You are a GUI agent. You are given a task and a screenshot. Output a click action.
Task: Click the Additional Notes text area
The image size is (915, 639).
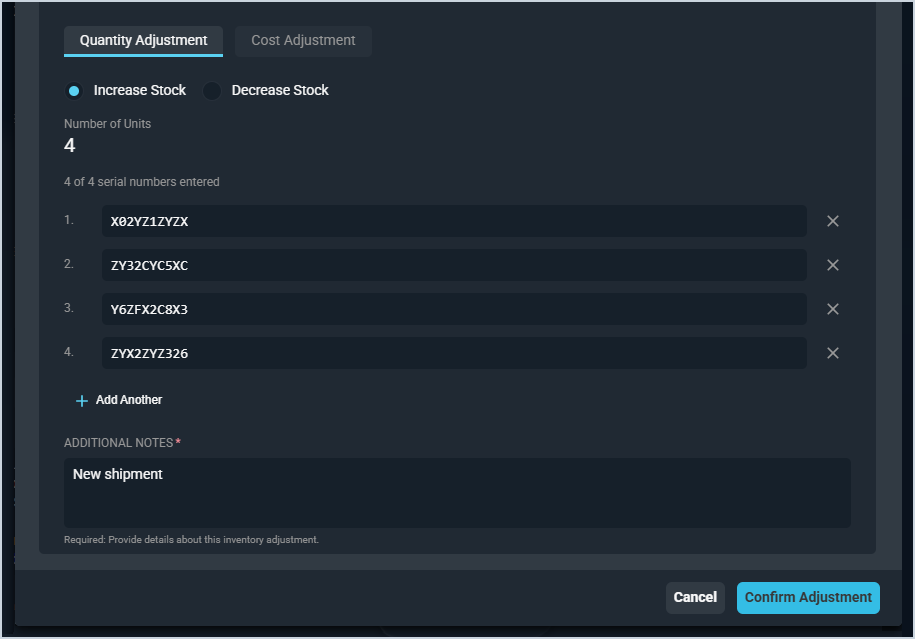(x=457, y=493)
